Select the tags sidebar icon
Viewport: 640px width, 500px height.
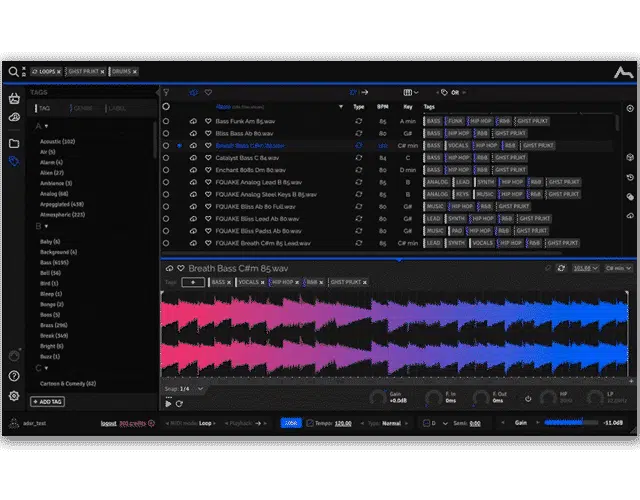[x=14, y=161]
